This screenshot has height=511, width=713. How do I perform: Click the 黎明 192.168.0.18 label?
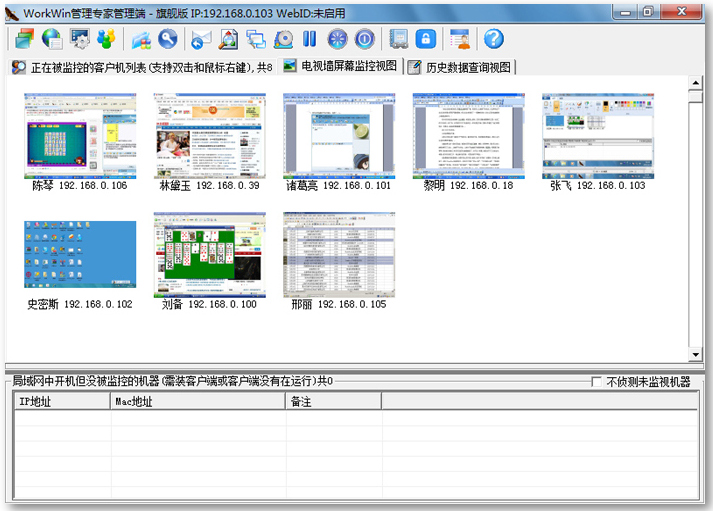468,185
